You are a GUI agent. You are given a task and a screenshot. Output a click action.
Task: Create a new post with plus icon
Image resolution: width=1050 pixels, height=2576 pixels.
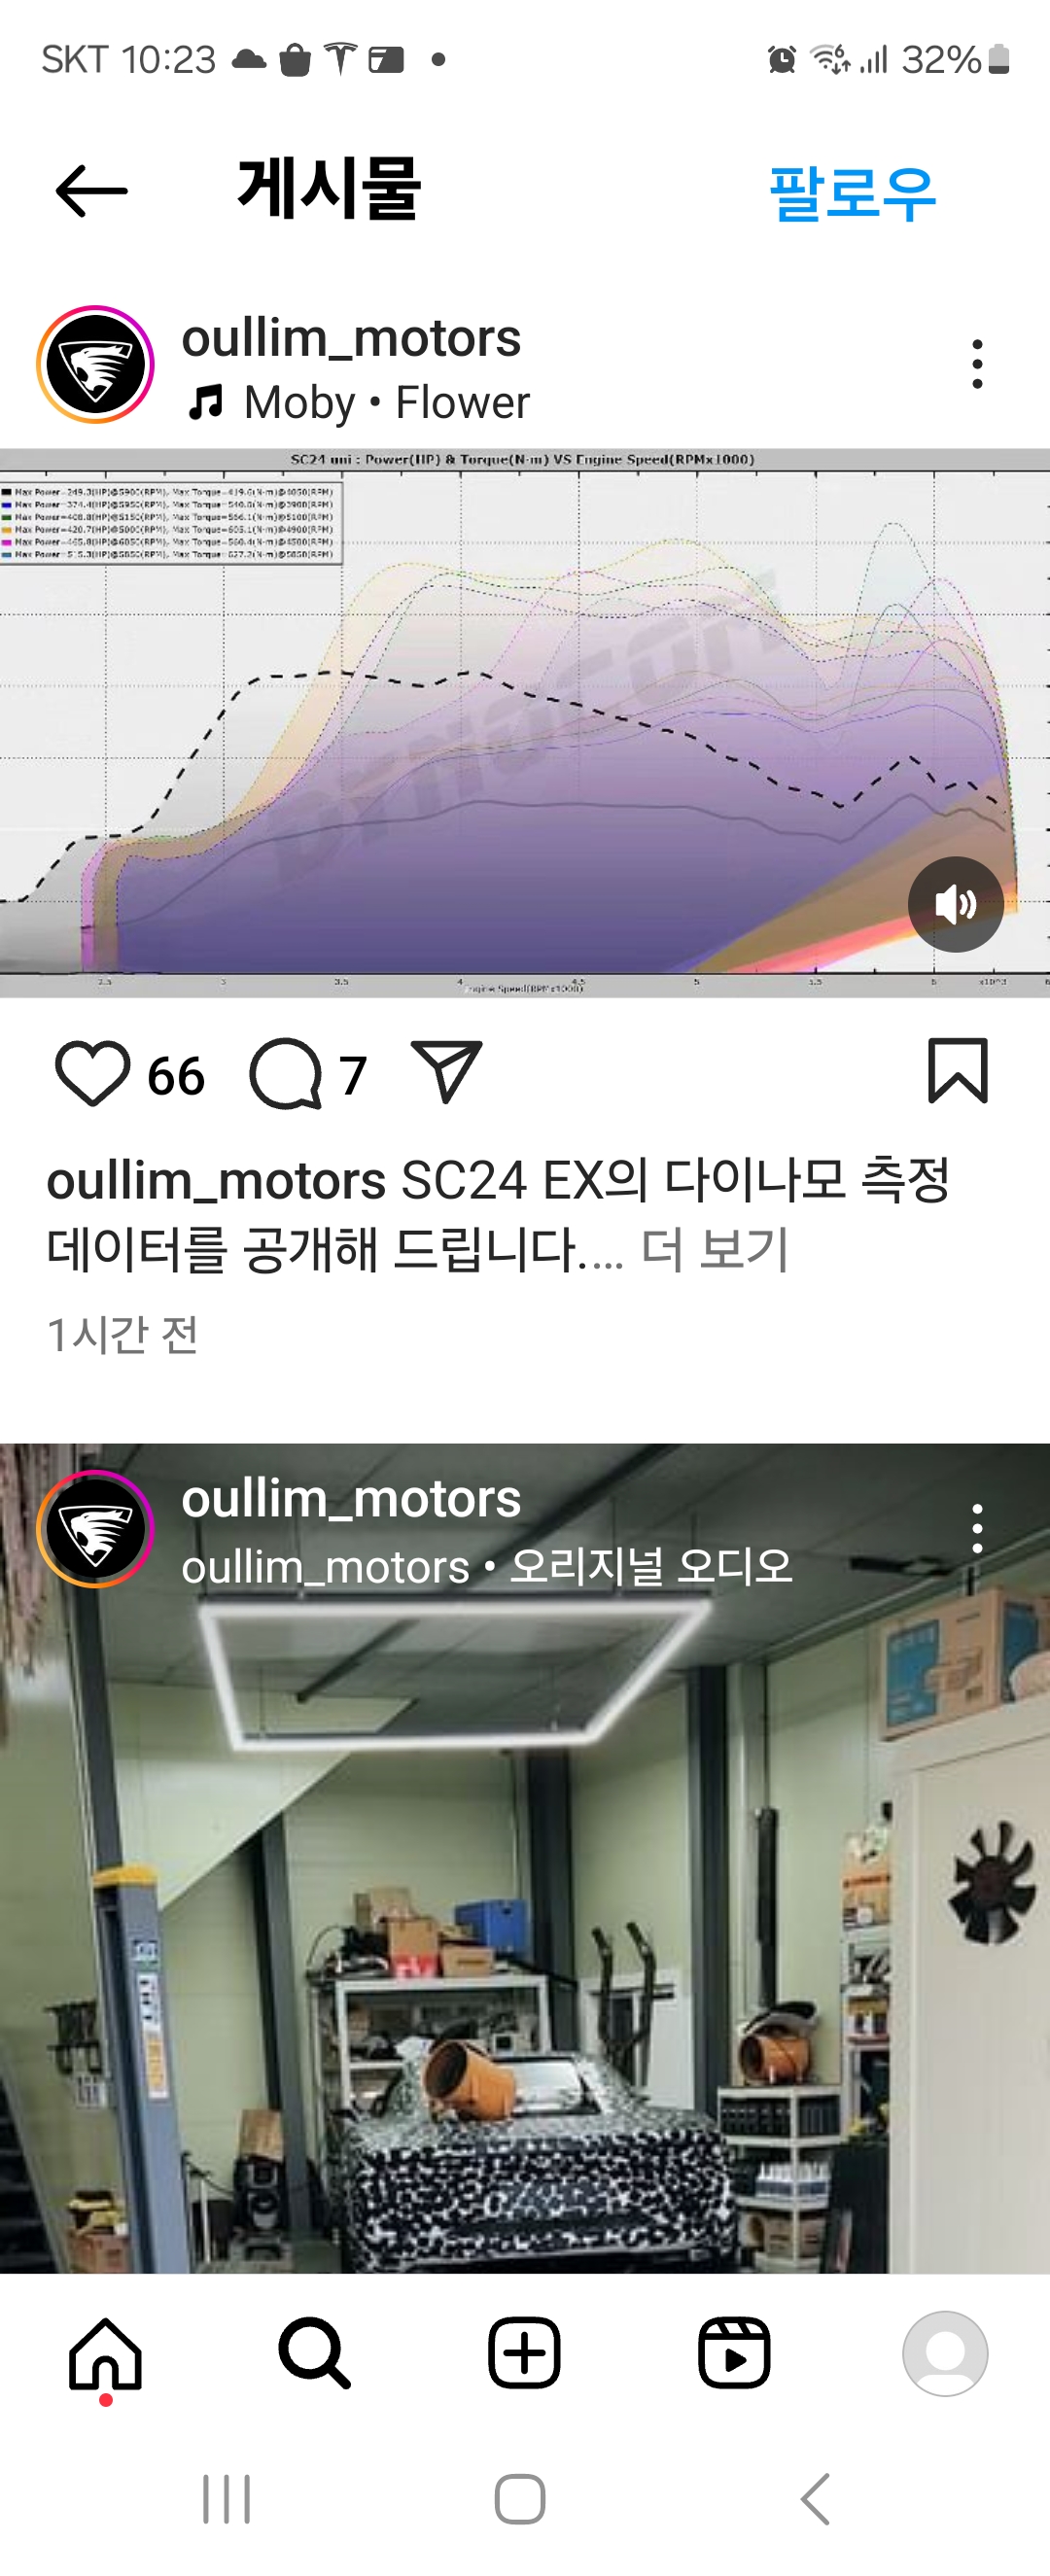pyautogui.click(x=524, y=2353)
